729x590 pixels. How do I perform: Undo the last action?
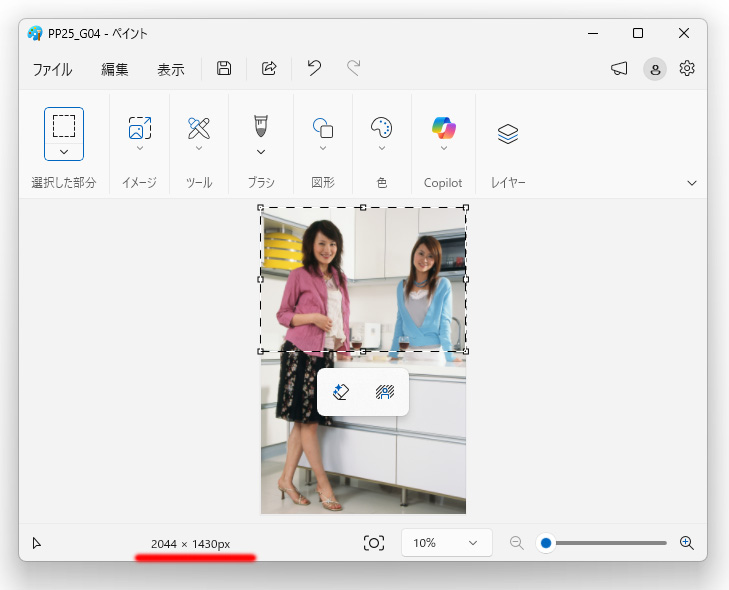(314, 68)
